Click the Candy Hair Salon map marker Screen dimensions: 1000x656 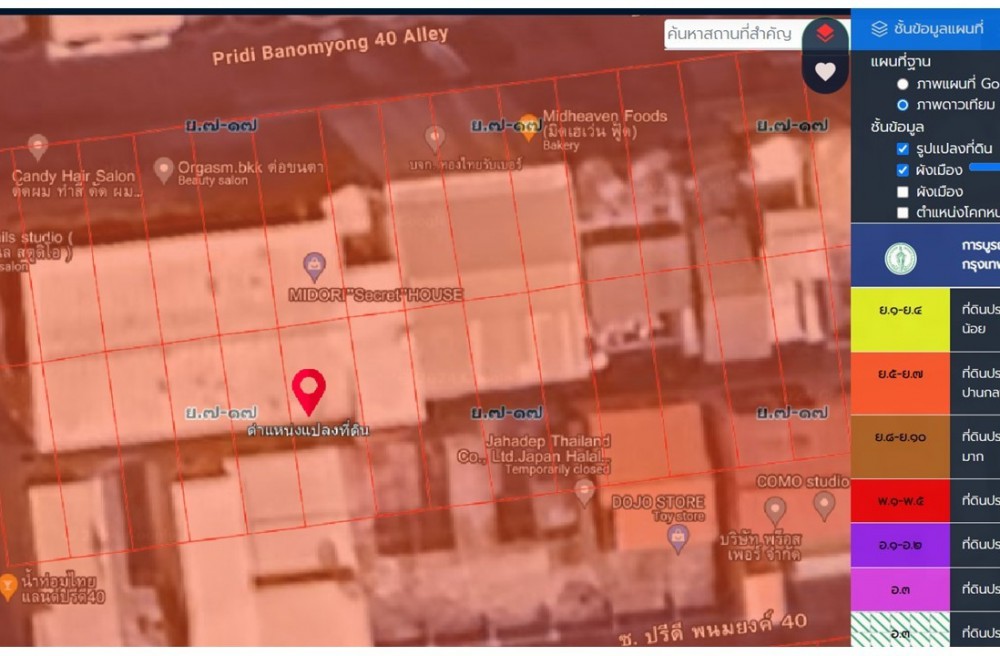click(x=38, y=147)
